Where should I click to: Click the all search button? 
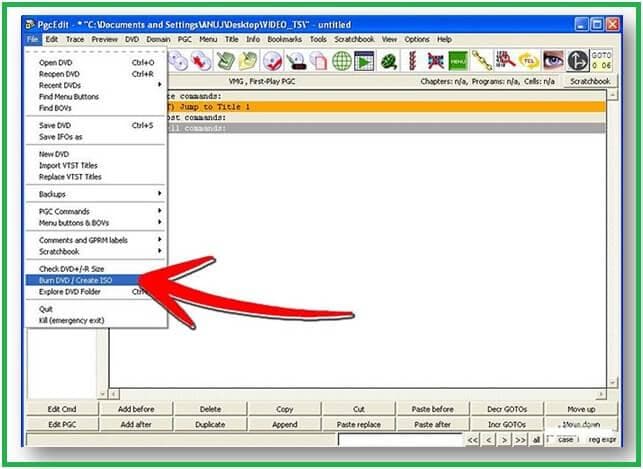(536, 439)
